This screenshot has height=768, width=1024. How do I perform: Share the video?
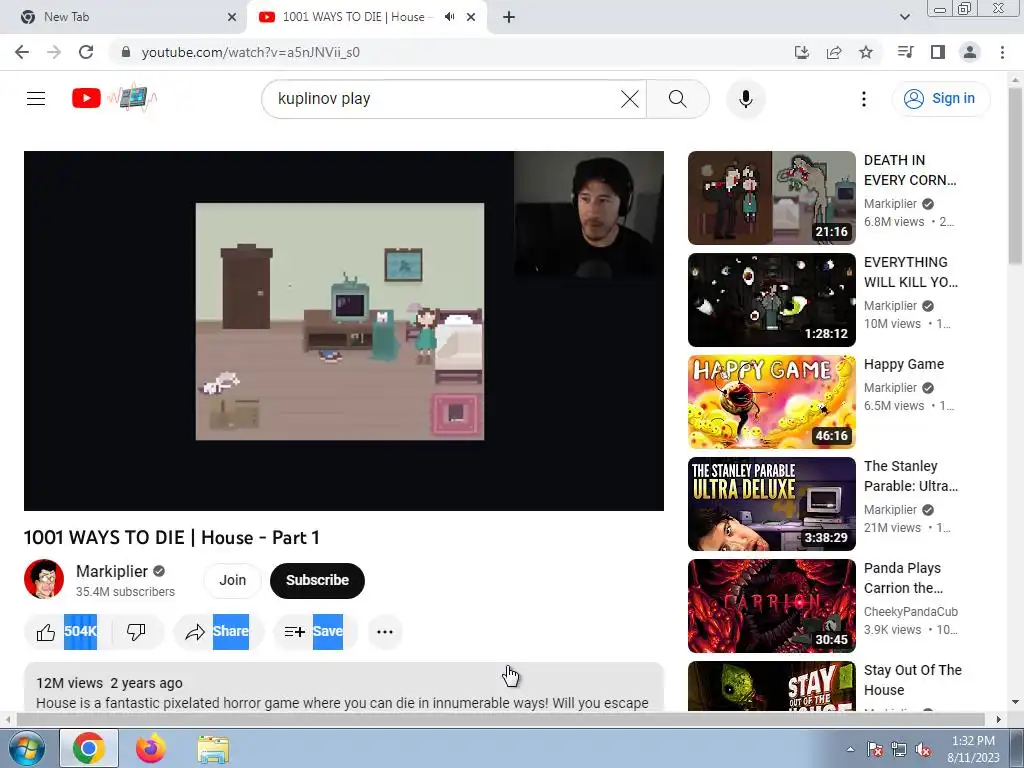(217, 632)
